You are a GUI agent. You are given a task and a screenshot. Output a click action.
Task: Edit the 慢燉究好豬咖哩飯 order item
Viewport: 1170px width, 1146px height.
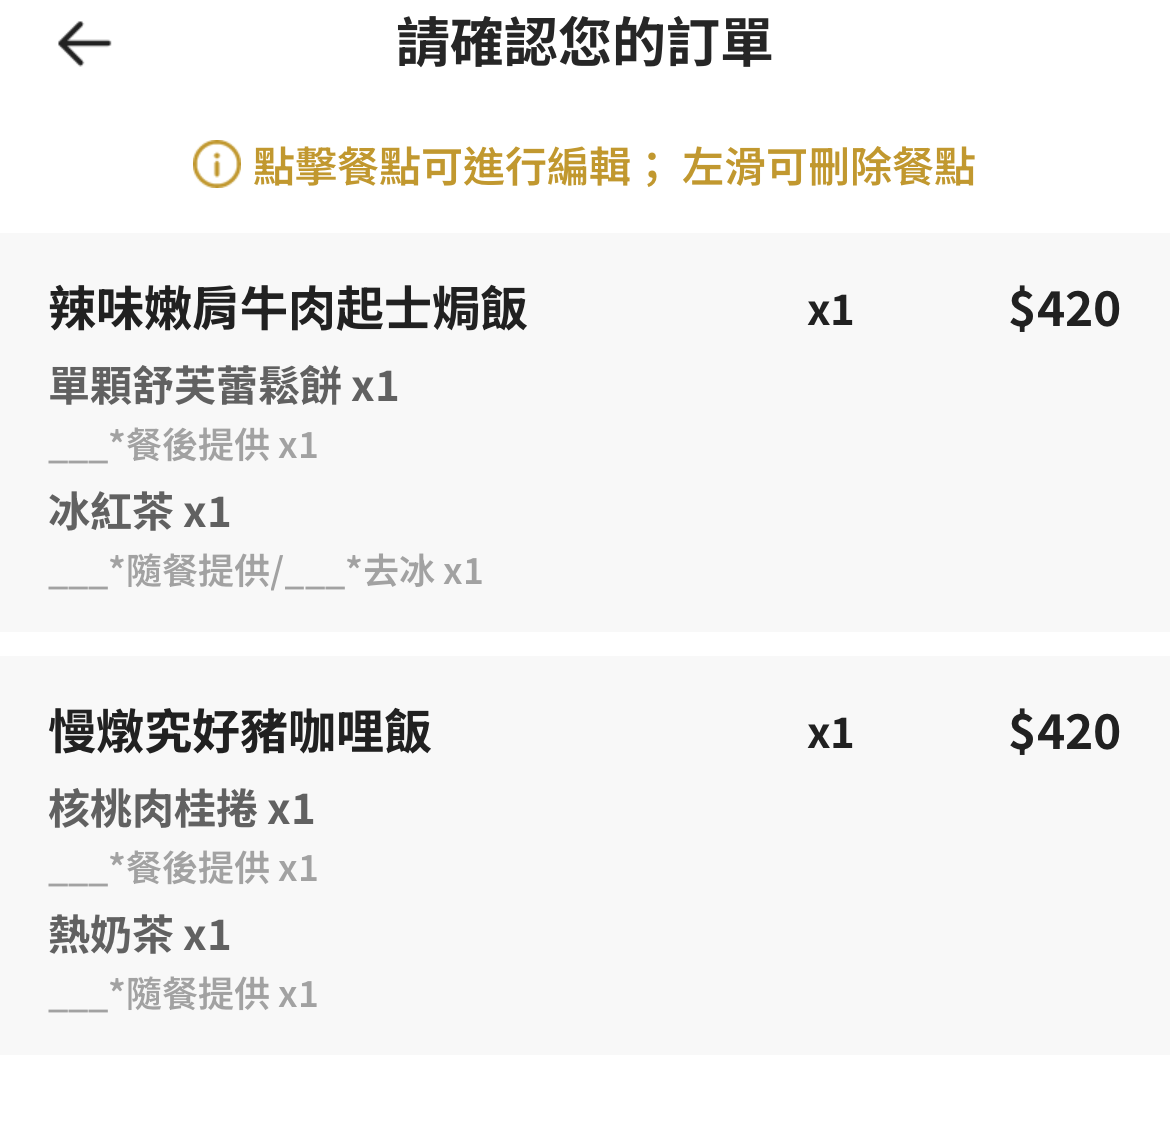pos(240,732)
